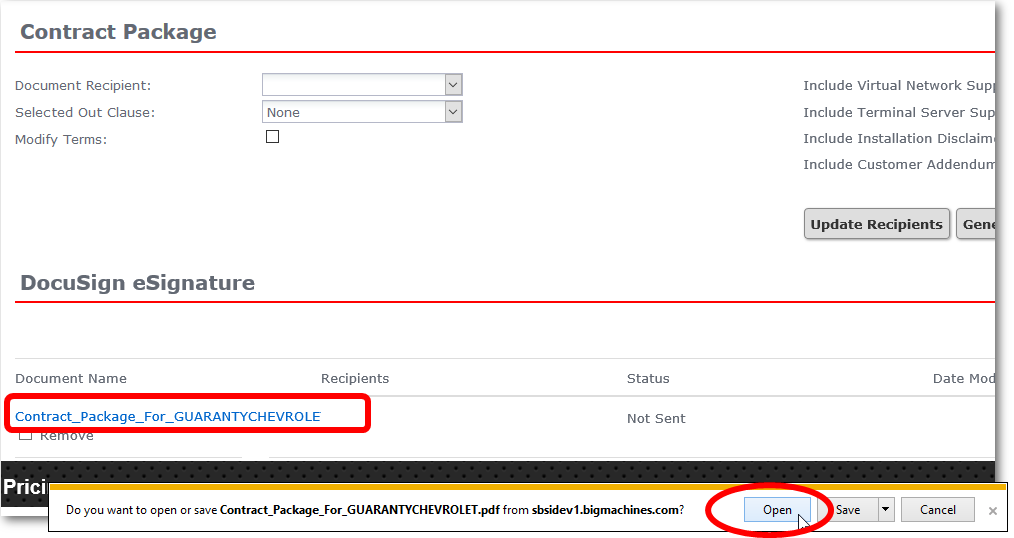This screenshot has width=1014, height=538.
Task: Toggle the Remove checkbox under the document
Action: click(25, 436)
